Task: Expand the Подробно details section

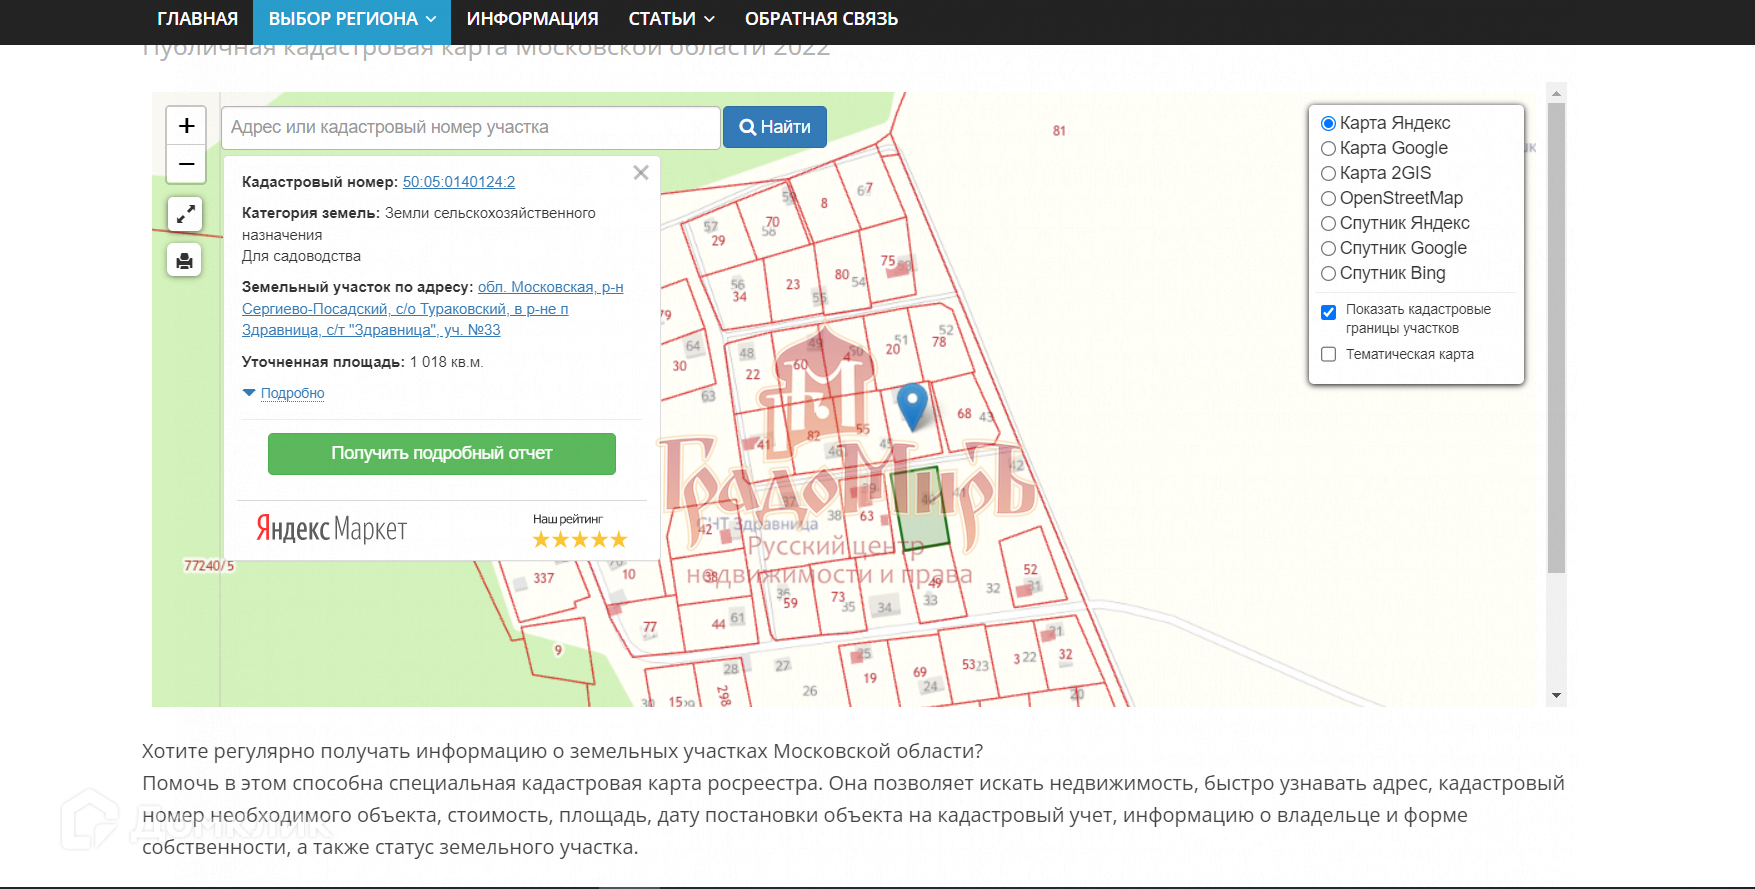Action: [x=292, y=393]
